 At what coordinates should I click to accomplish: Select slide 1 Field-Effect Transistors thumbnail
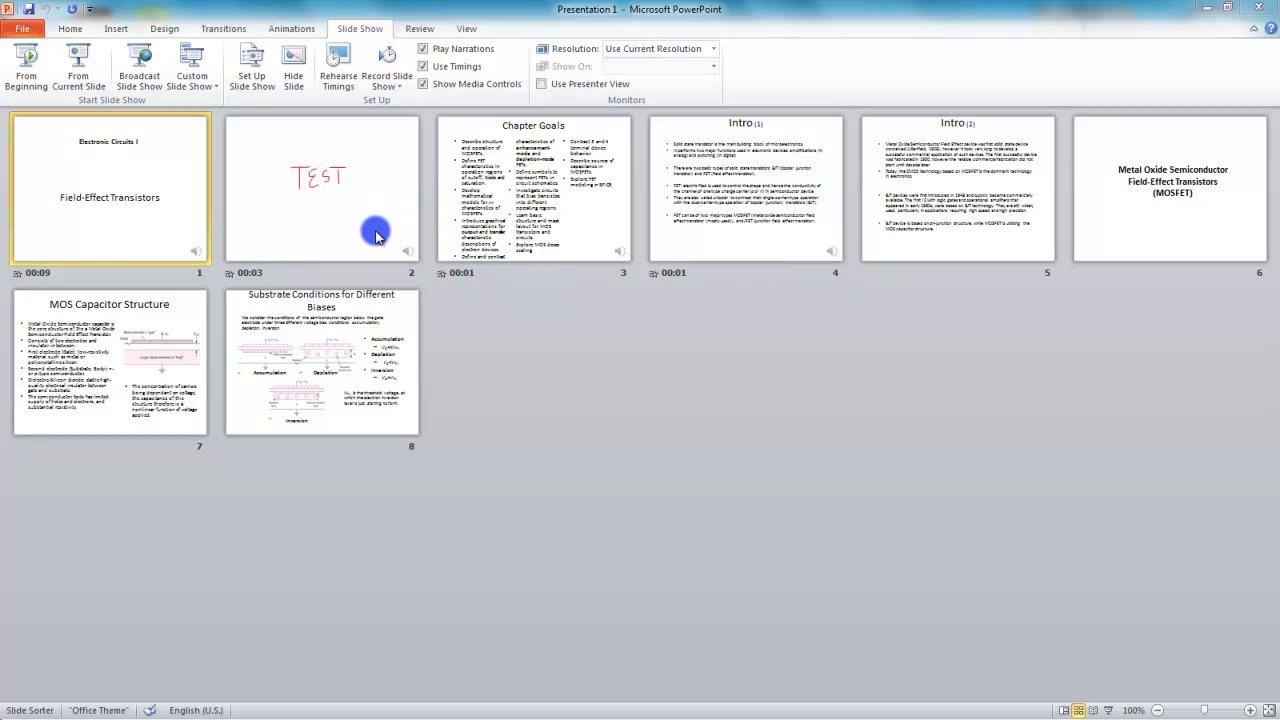[110, 188]
